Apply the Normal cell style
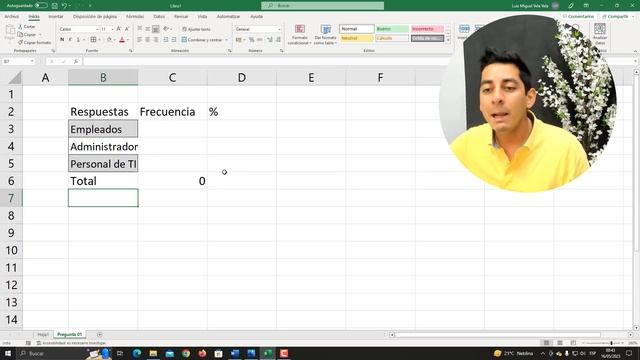The width and height of the screenshot is (640, 360). [357, 29]
